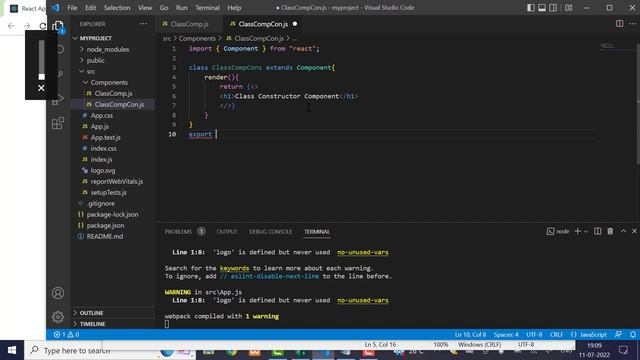This screenshot has width=640, height=360.
Task: Click errors and warnings status indicator
Action: (x=66, y=334)
